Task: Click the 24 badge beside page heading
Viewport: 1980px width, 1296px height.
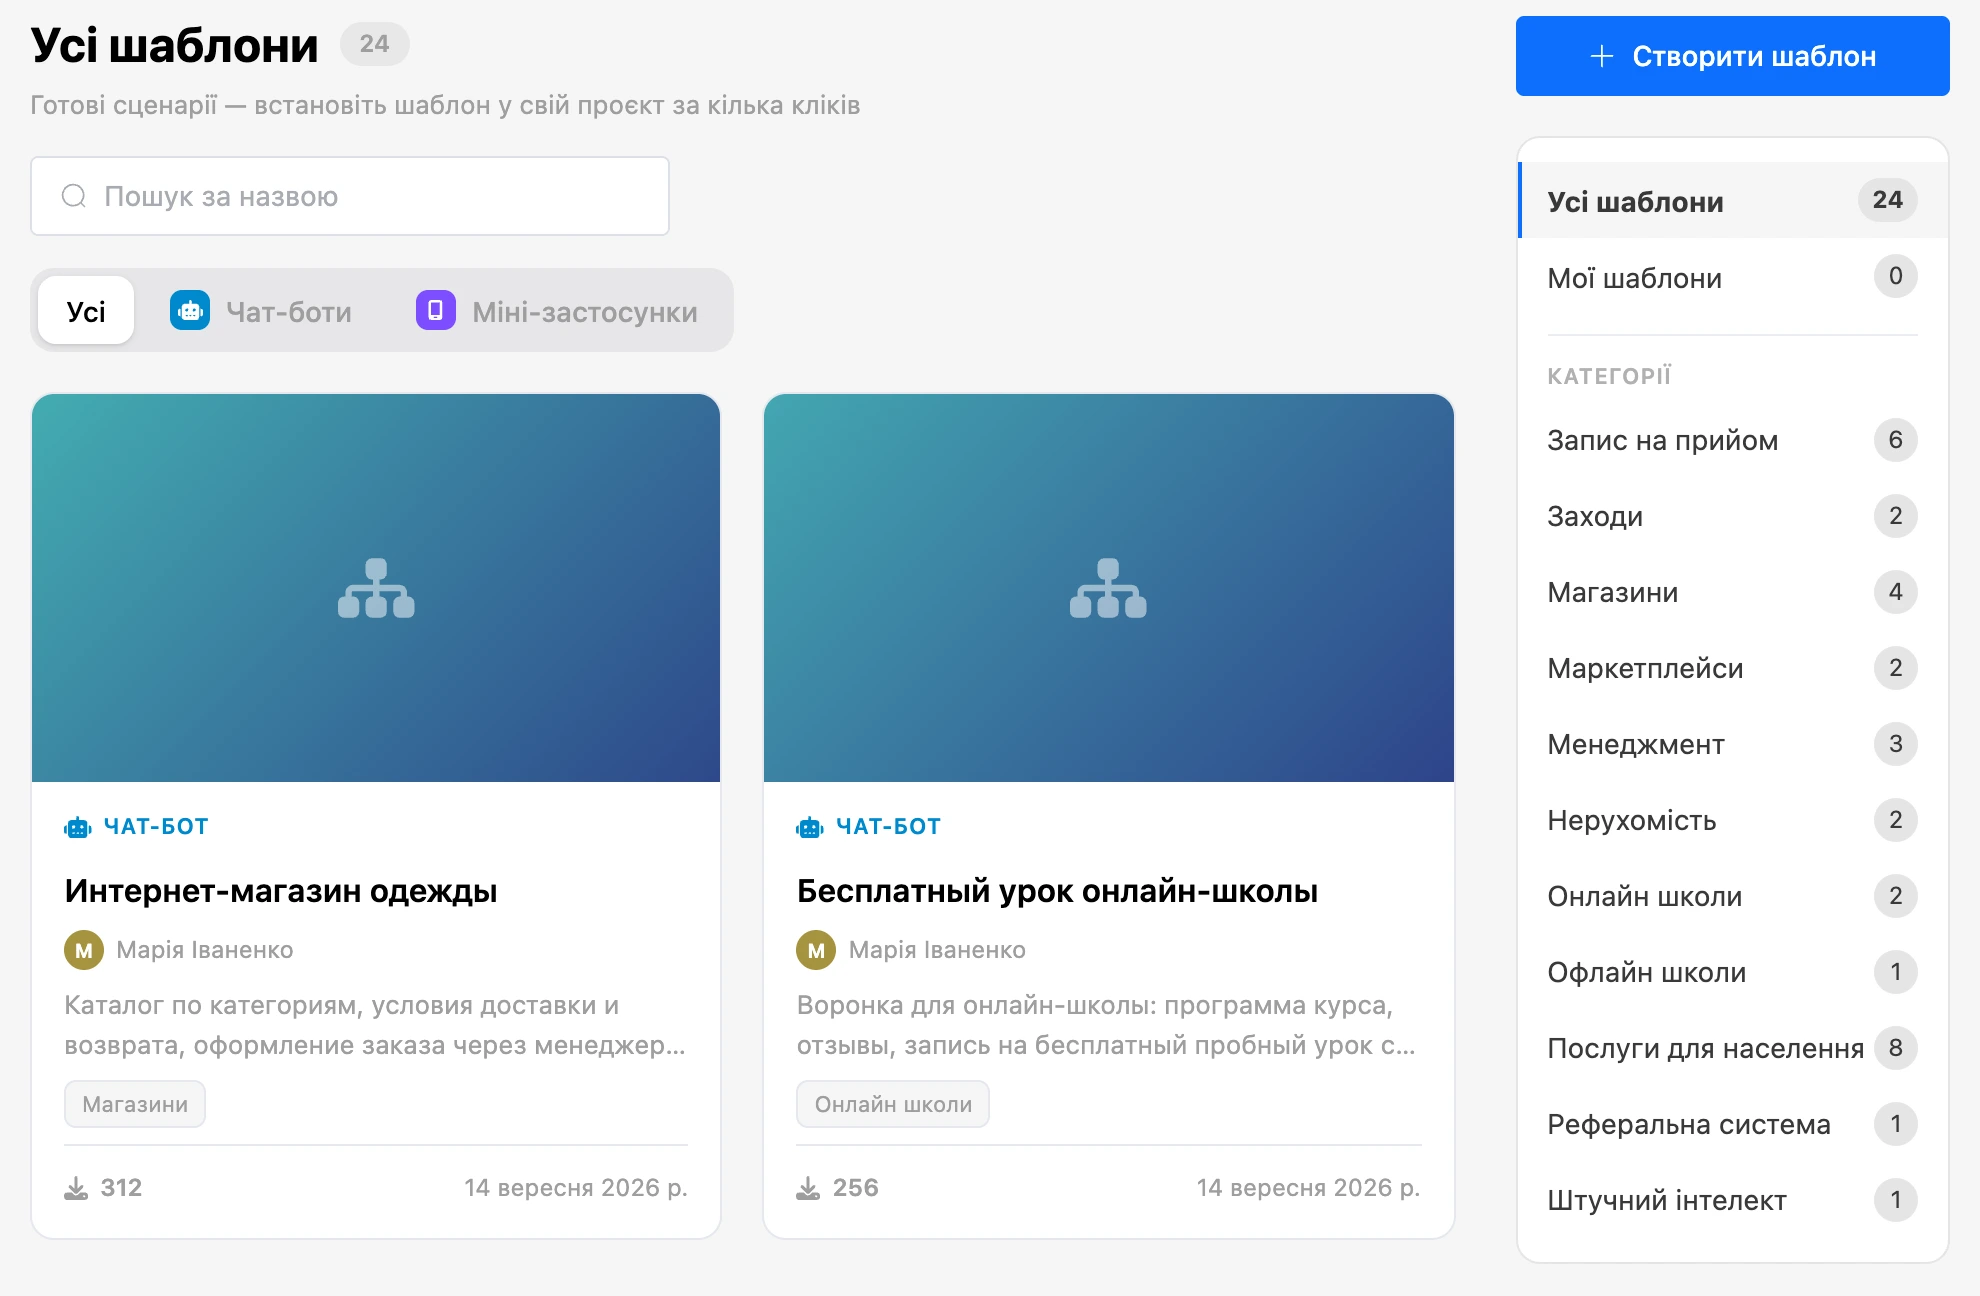Action: [375, 44]
